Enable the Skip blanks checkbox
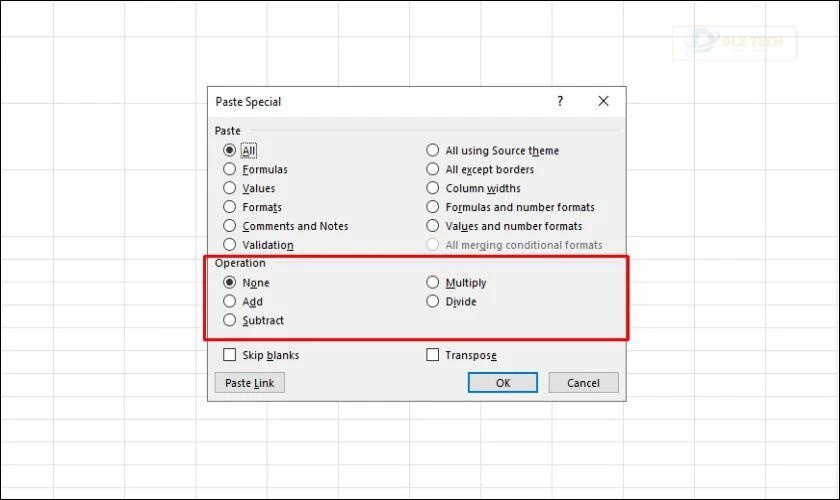840x500 pixels. point(230,355)
